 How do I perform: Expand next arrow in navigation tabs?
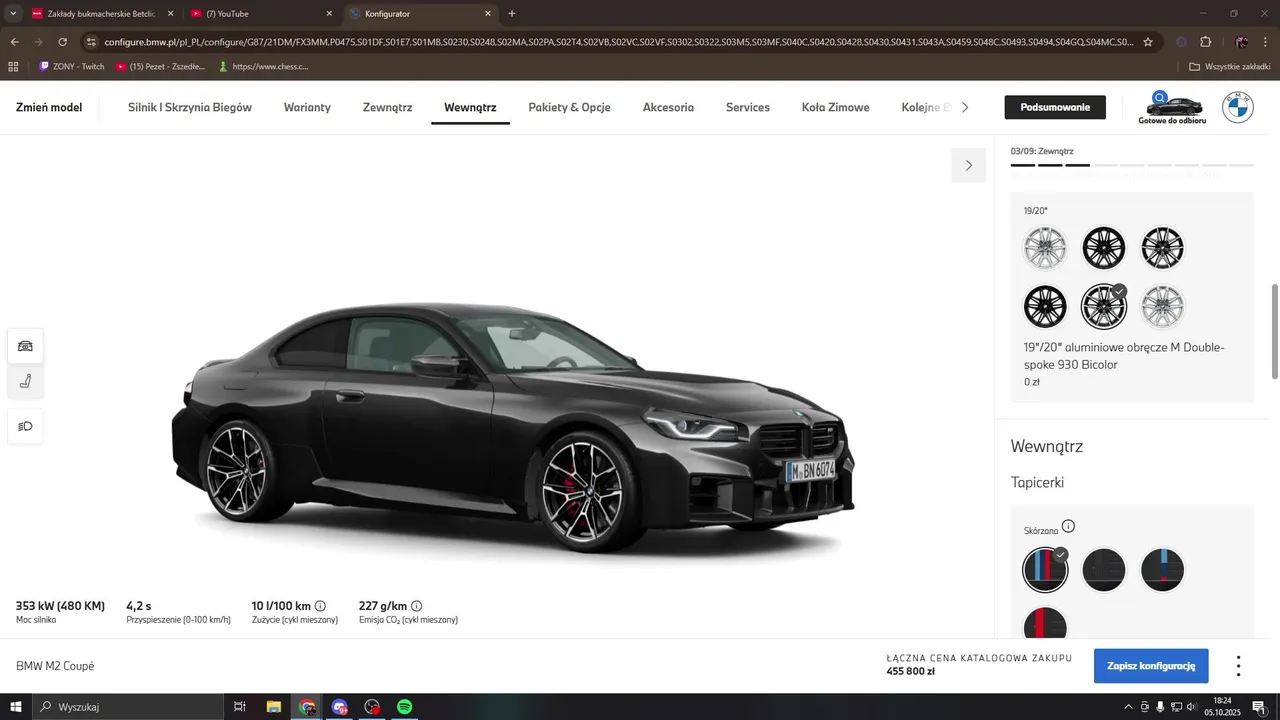pyautogui.click(x=964, y=107)
